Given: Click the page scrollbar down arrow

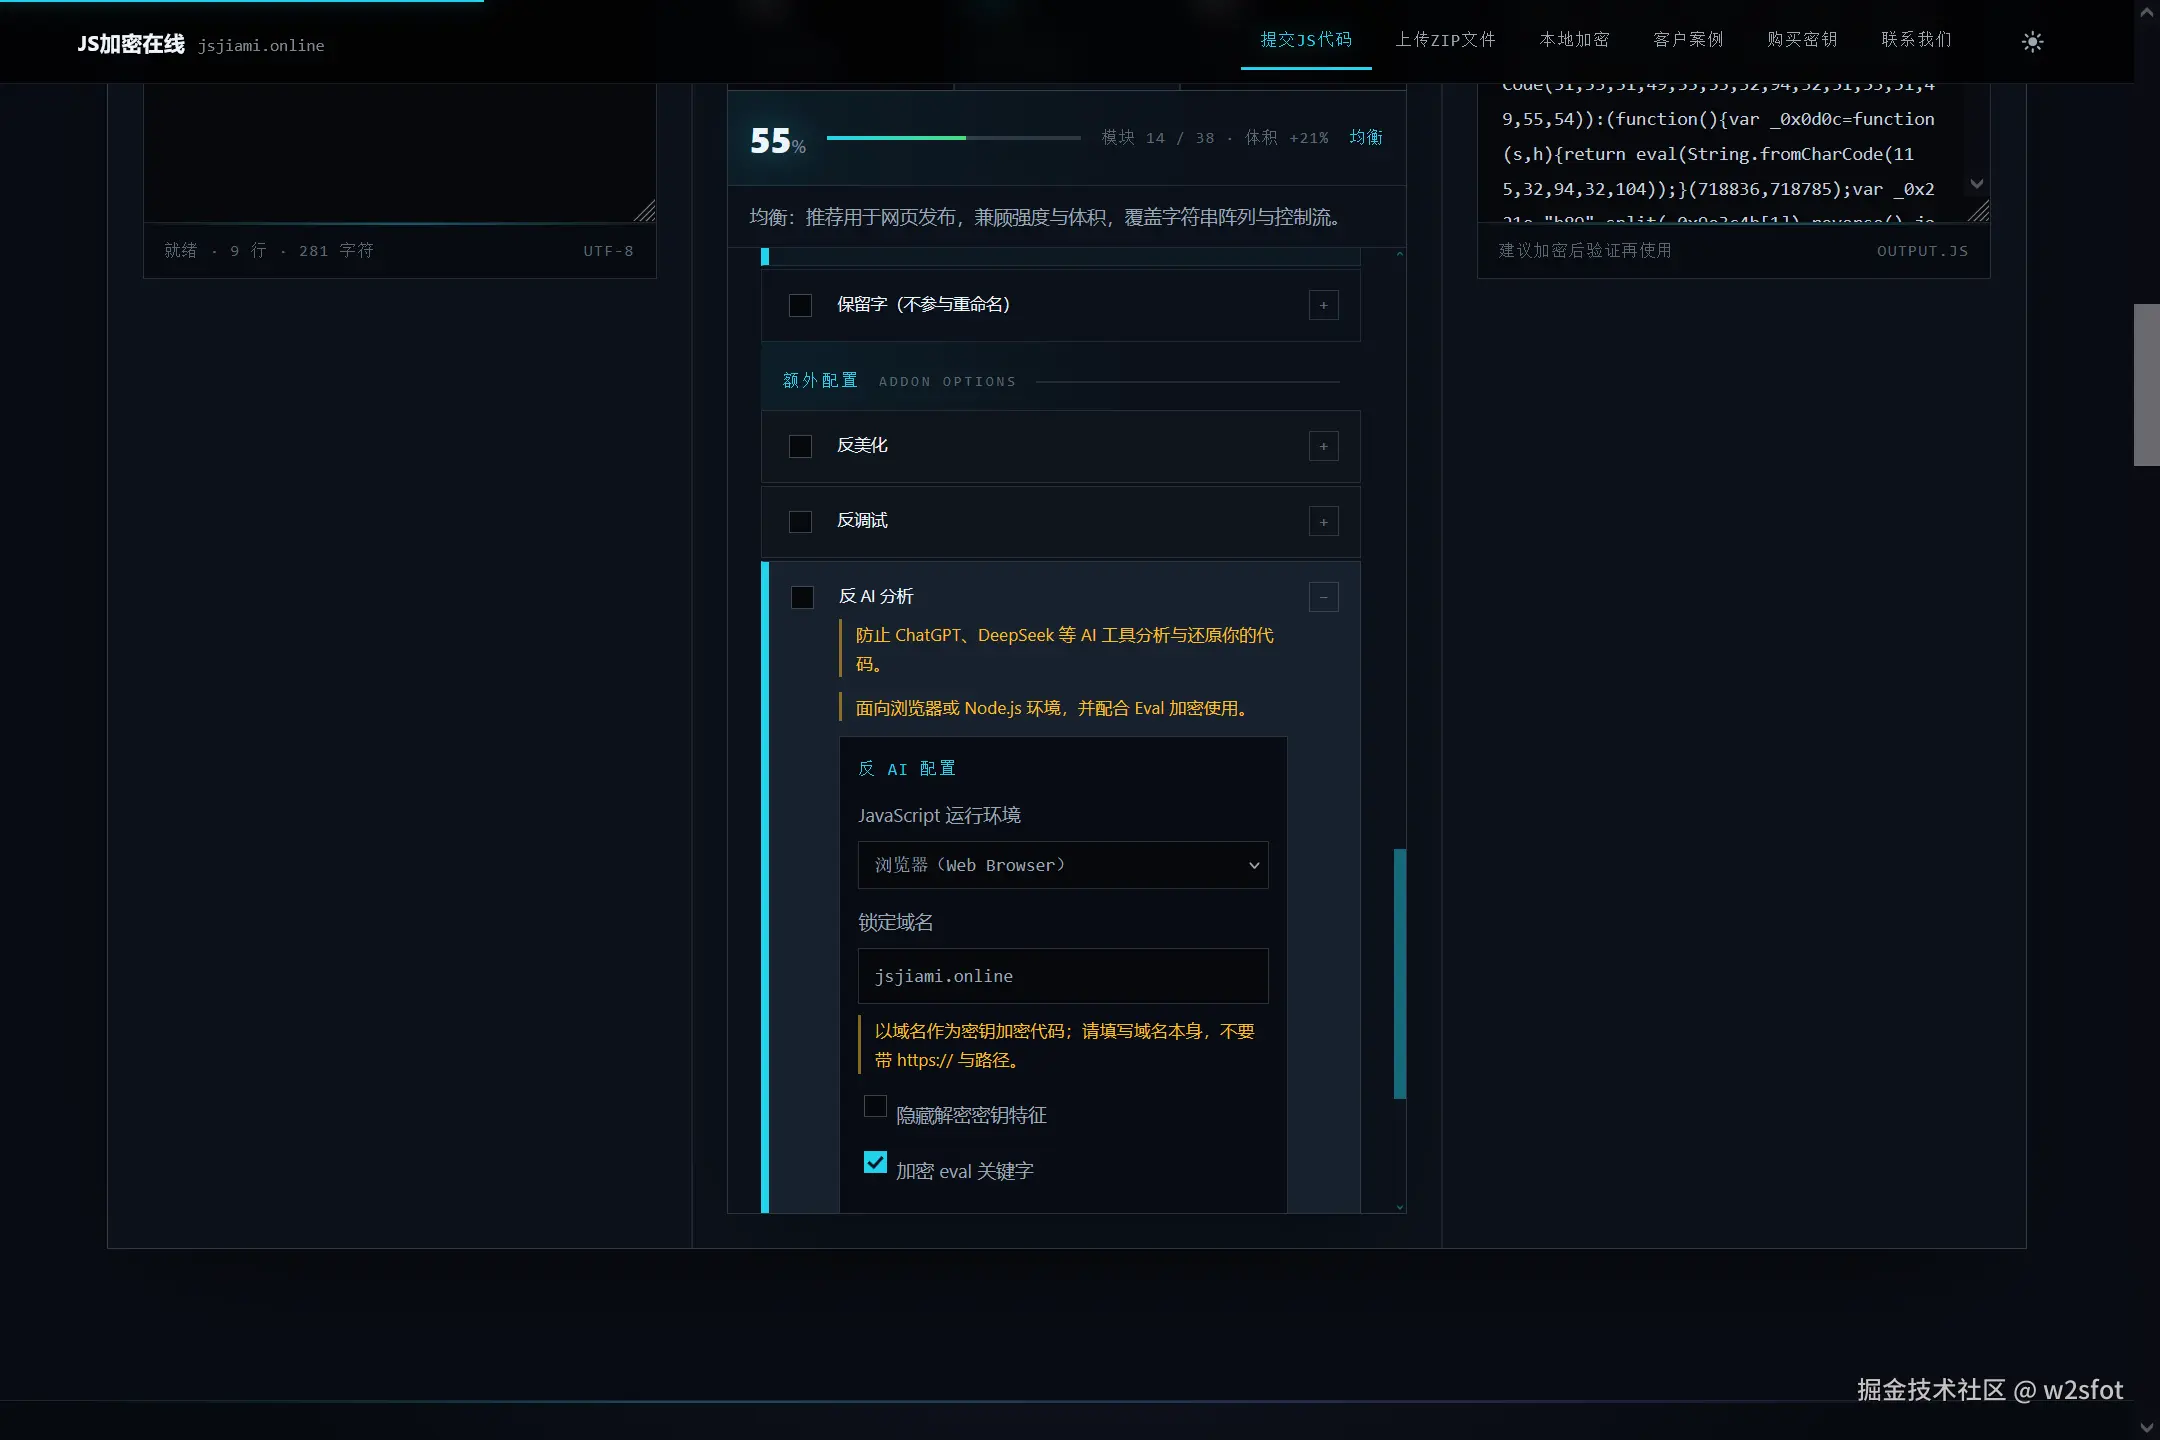Looking at the screenshot, I should click(x=2147, y=1427).
